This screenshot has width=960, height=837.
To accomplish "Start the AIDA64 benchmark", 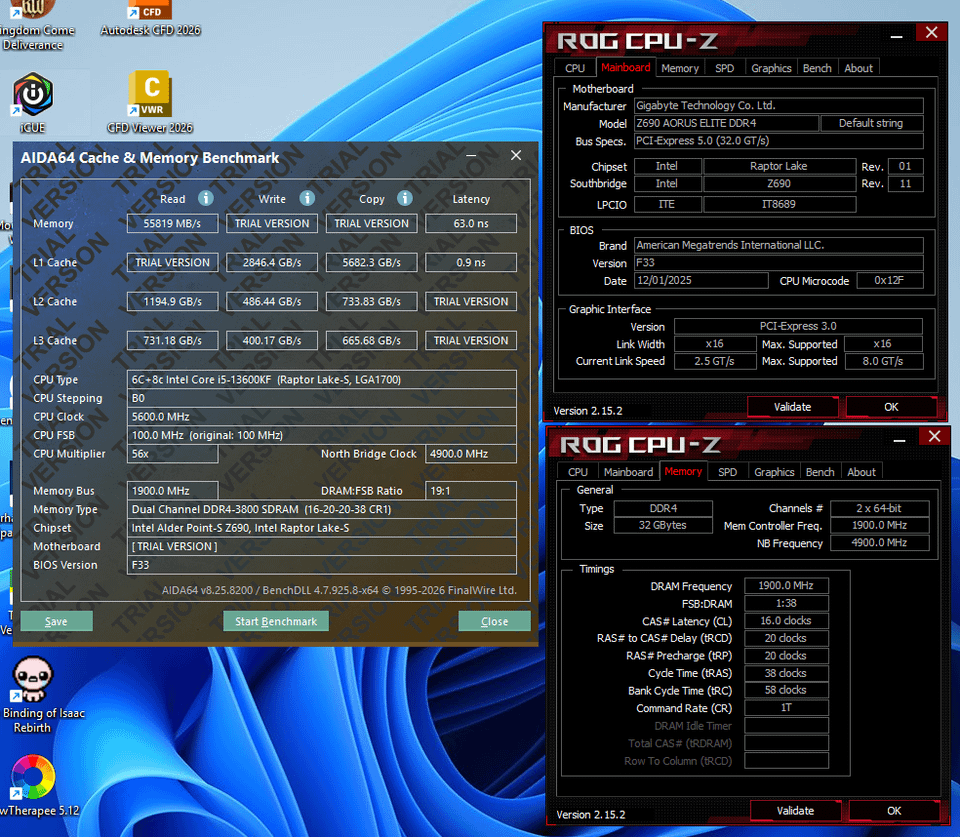I will [275, 621].
